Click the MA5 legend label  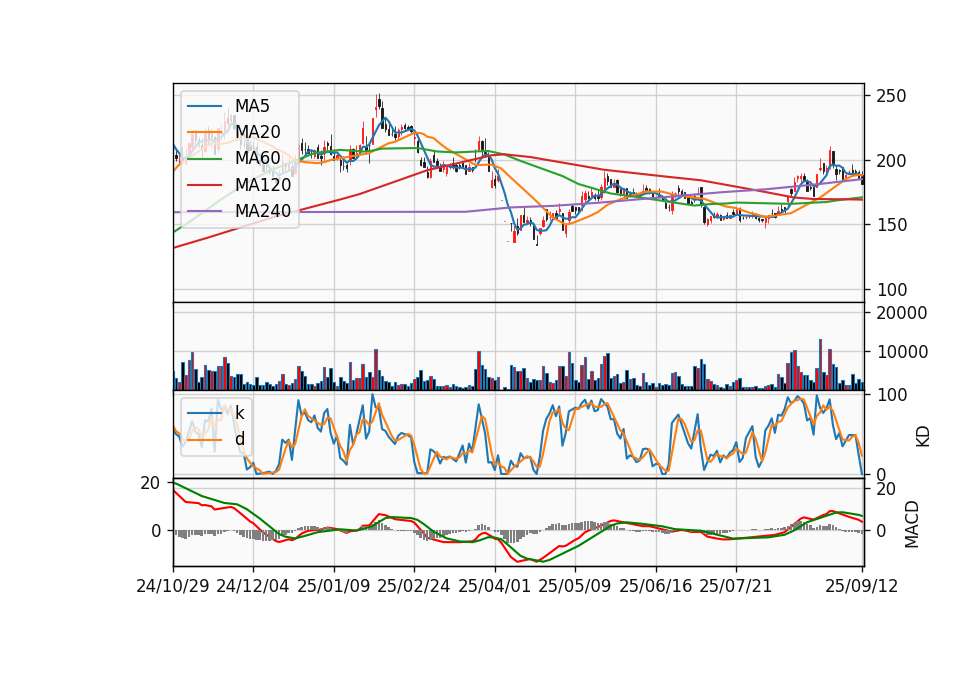click(252, 106)
